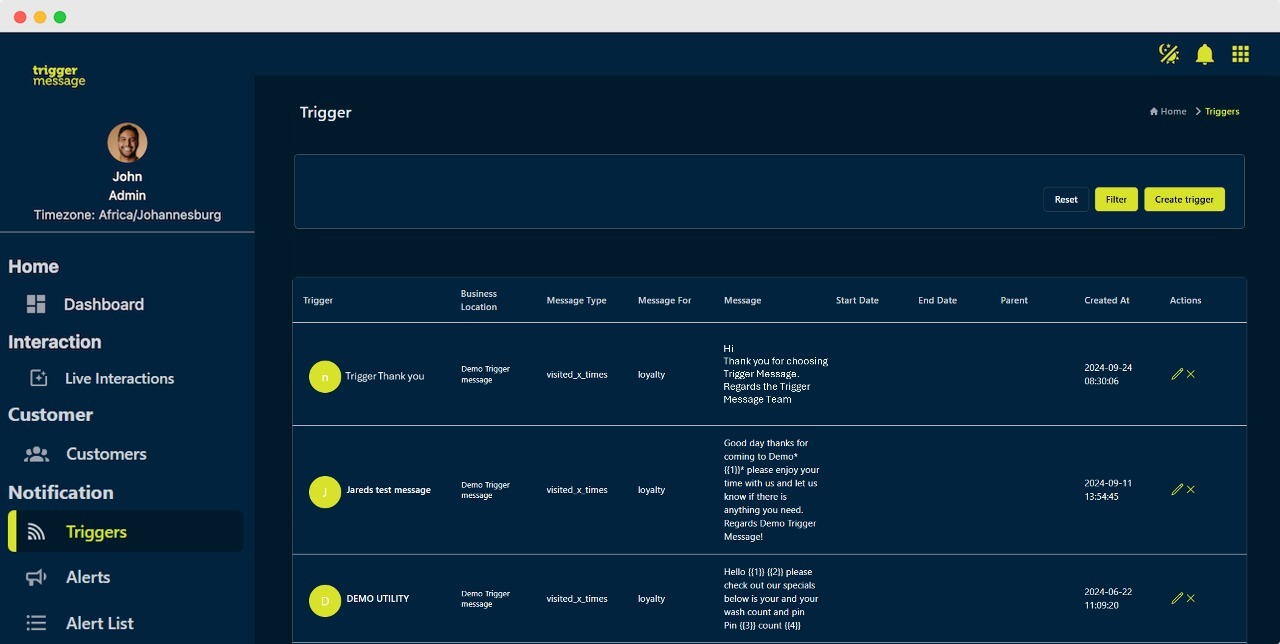Viewport: 1280px width, 644px height.
Task: Open Dashboard from the sidebar
Action: click(103, 304)
